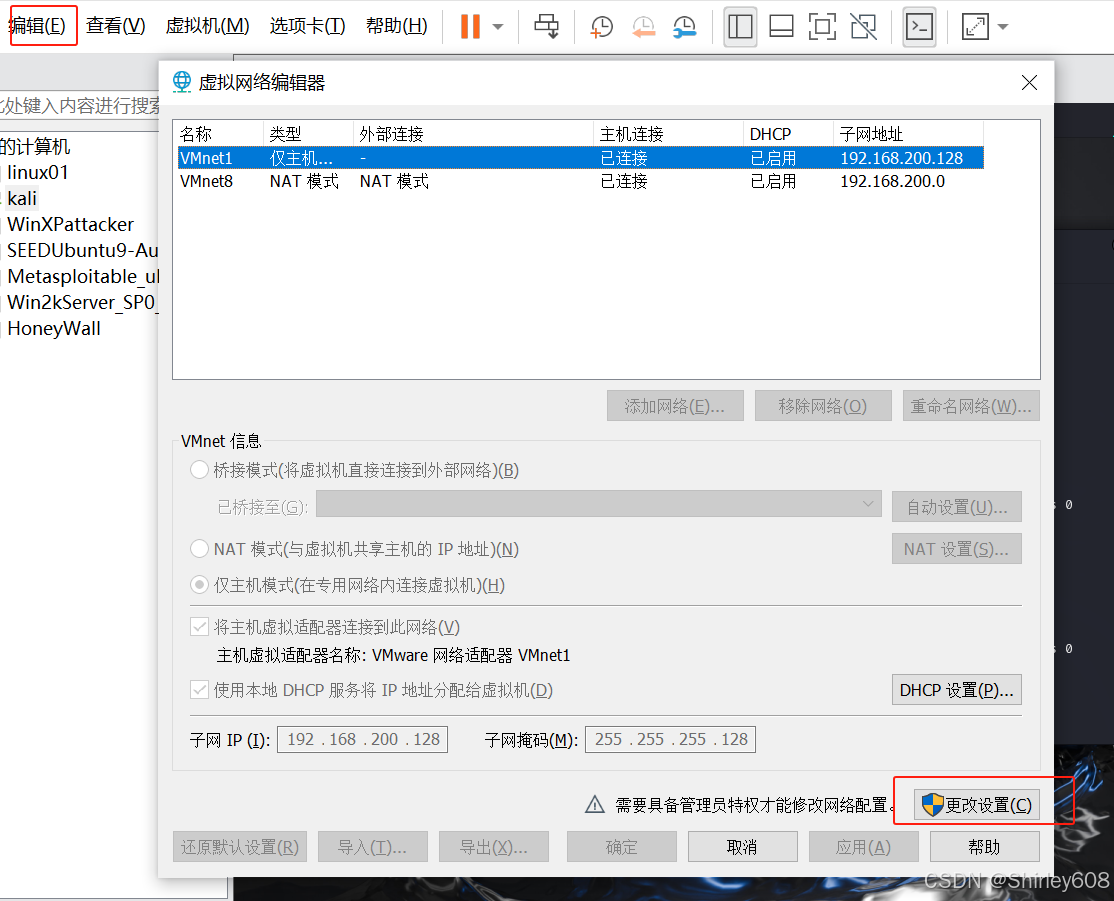Image resolution: width=1114 pixels, height=901 pixels.
Task: Select the NAT 模式 radio button
Action: pyautogui.click(x=200, y=549)
